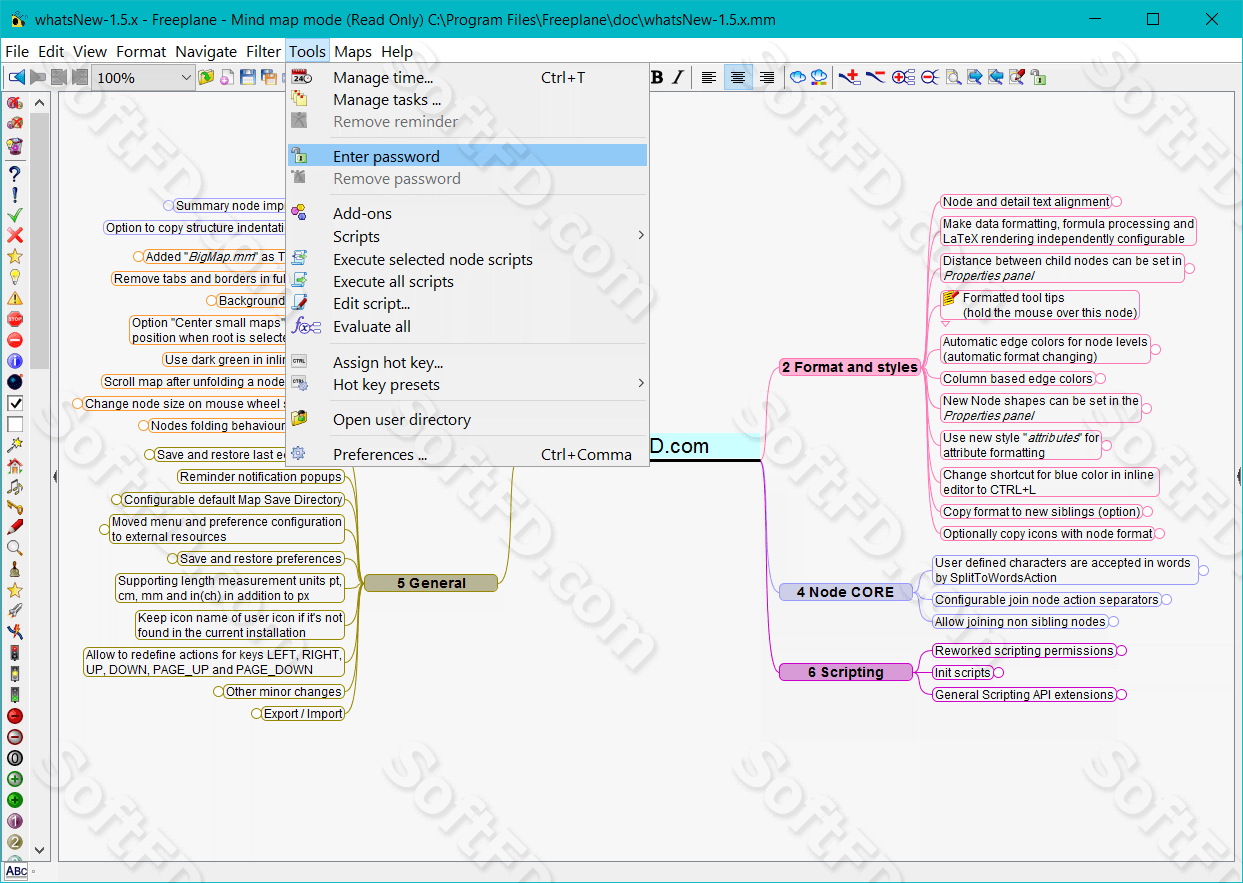Open the Edit menu
This screenshot has width=1243, height=883.
(51, 51)
